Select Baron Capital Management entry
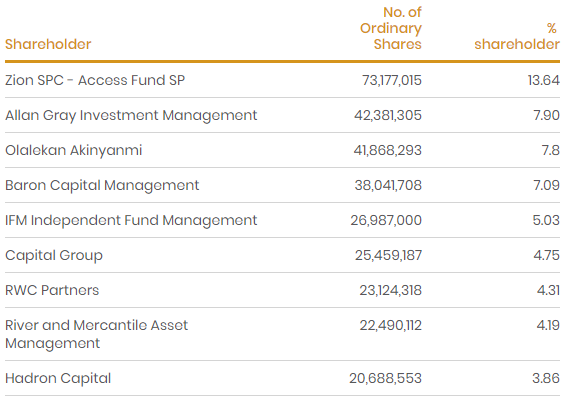The width and height of the screenshot is (568, 398). coord(102,185)
